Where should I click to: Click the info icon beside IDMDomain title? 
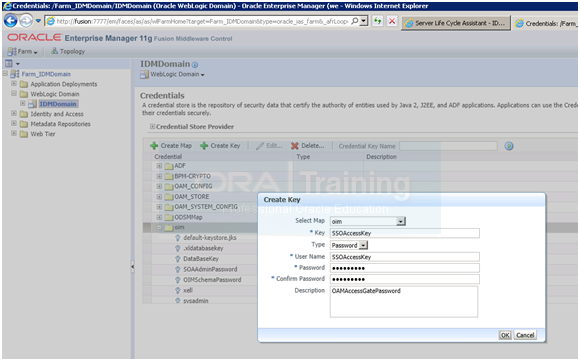click(x=195, y=65)
